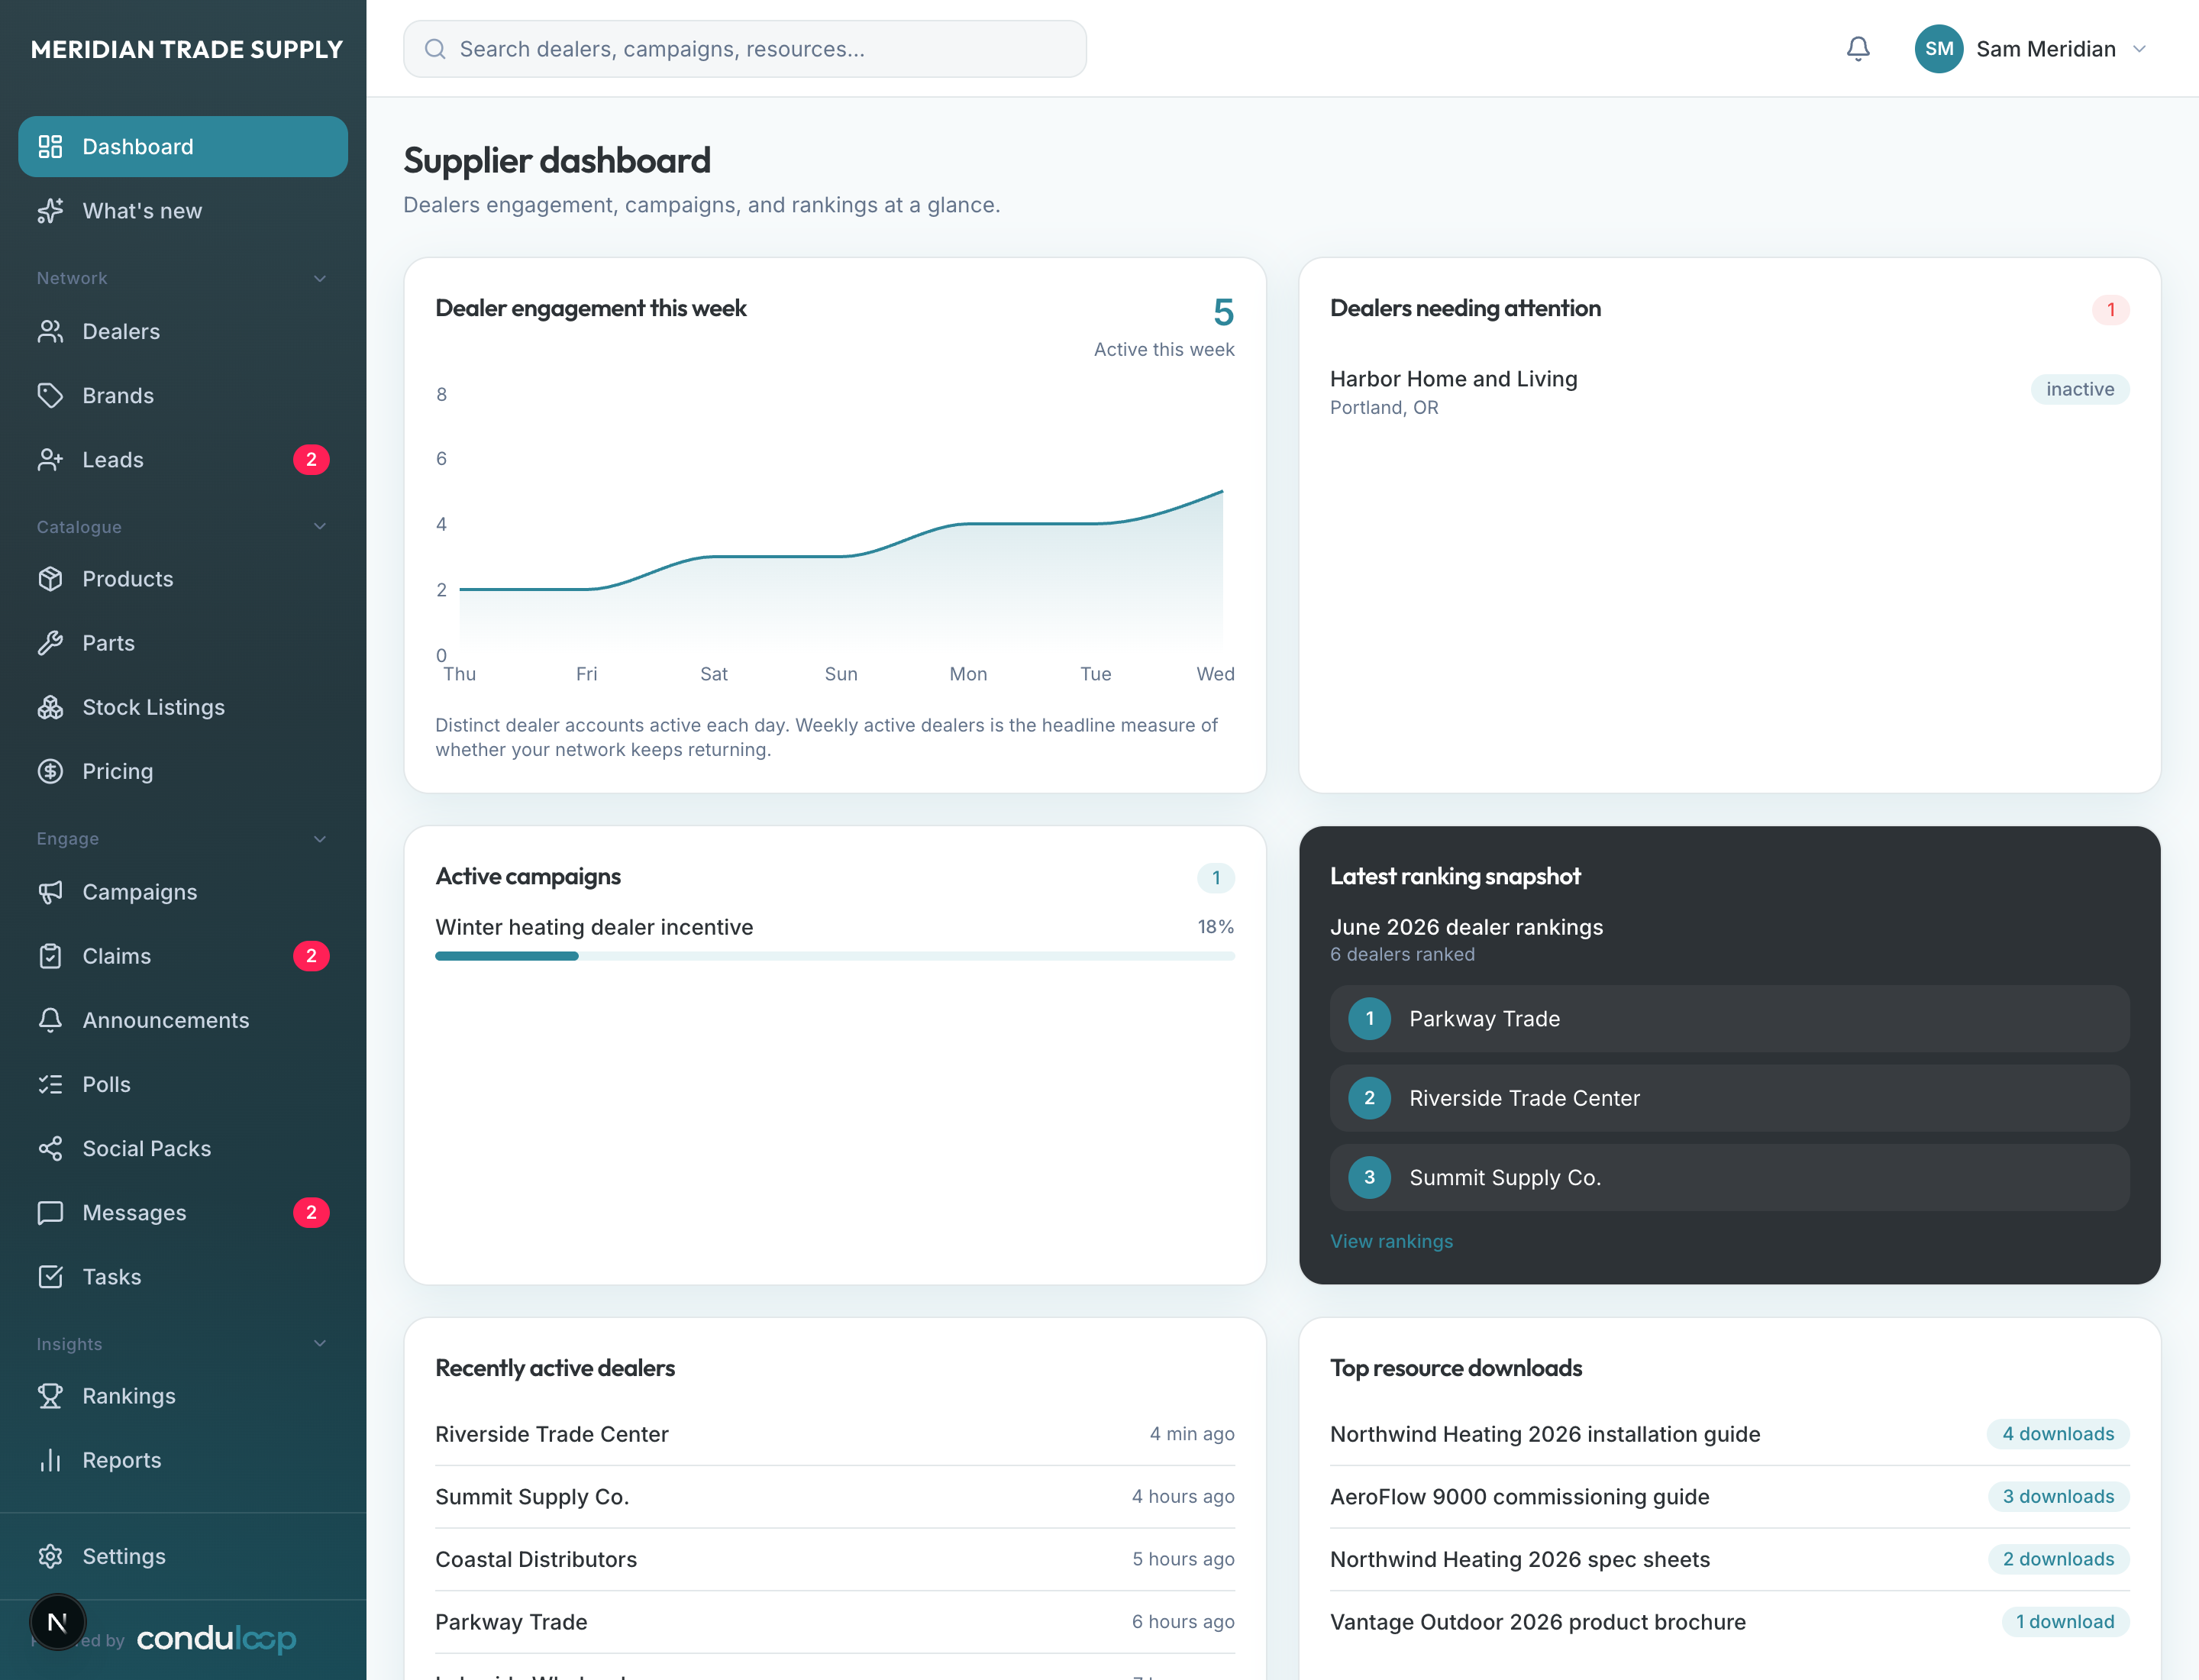The image size is (2199, 1680).
Task: Click the Tasks checkbox icon
Action: pos(50,1277)
